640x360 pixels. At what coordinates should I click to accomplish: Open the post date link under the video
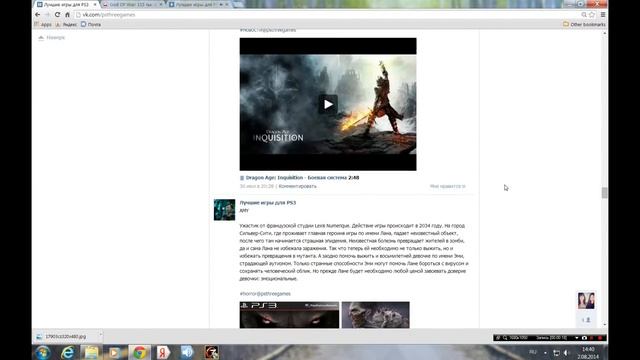[x=256, y=186]
